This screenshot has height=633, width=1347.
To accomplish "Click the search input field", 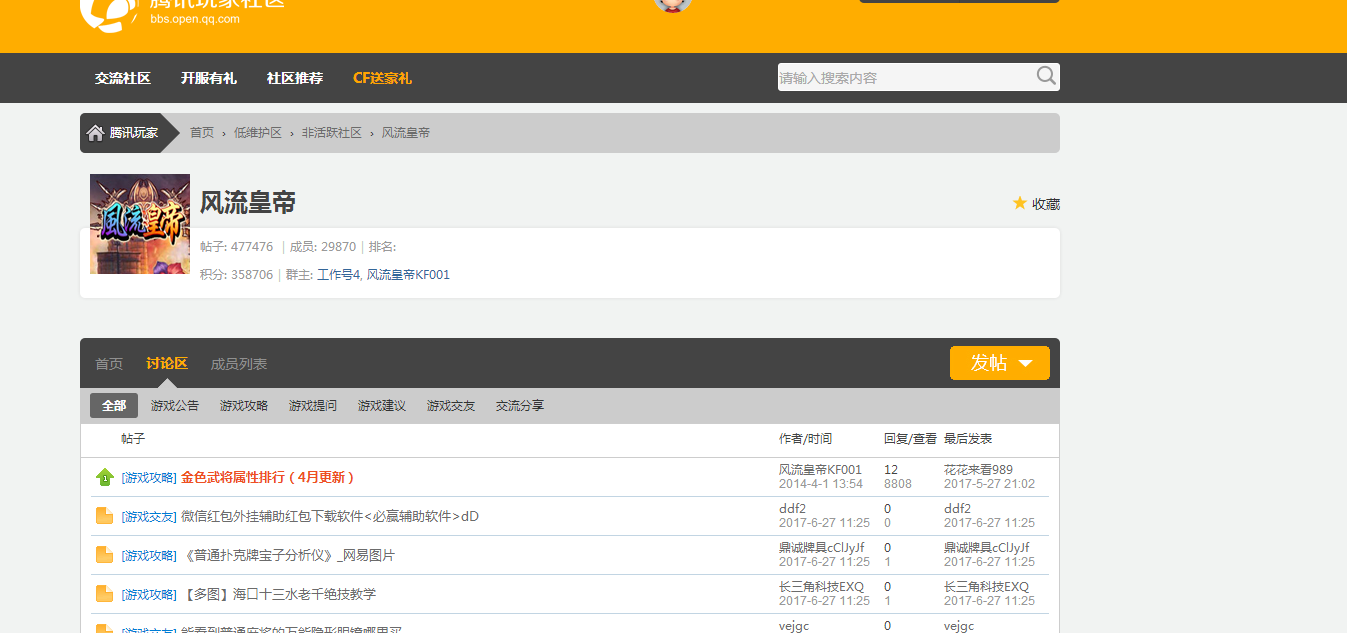I will coord(900,76).
